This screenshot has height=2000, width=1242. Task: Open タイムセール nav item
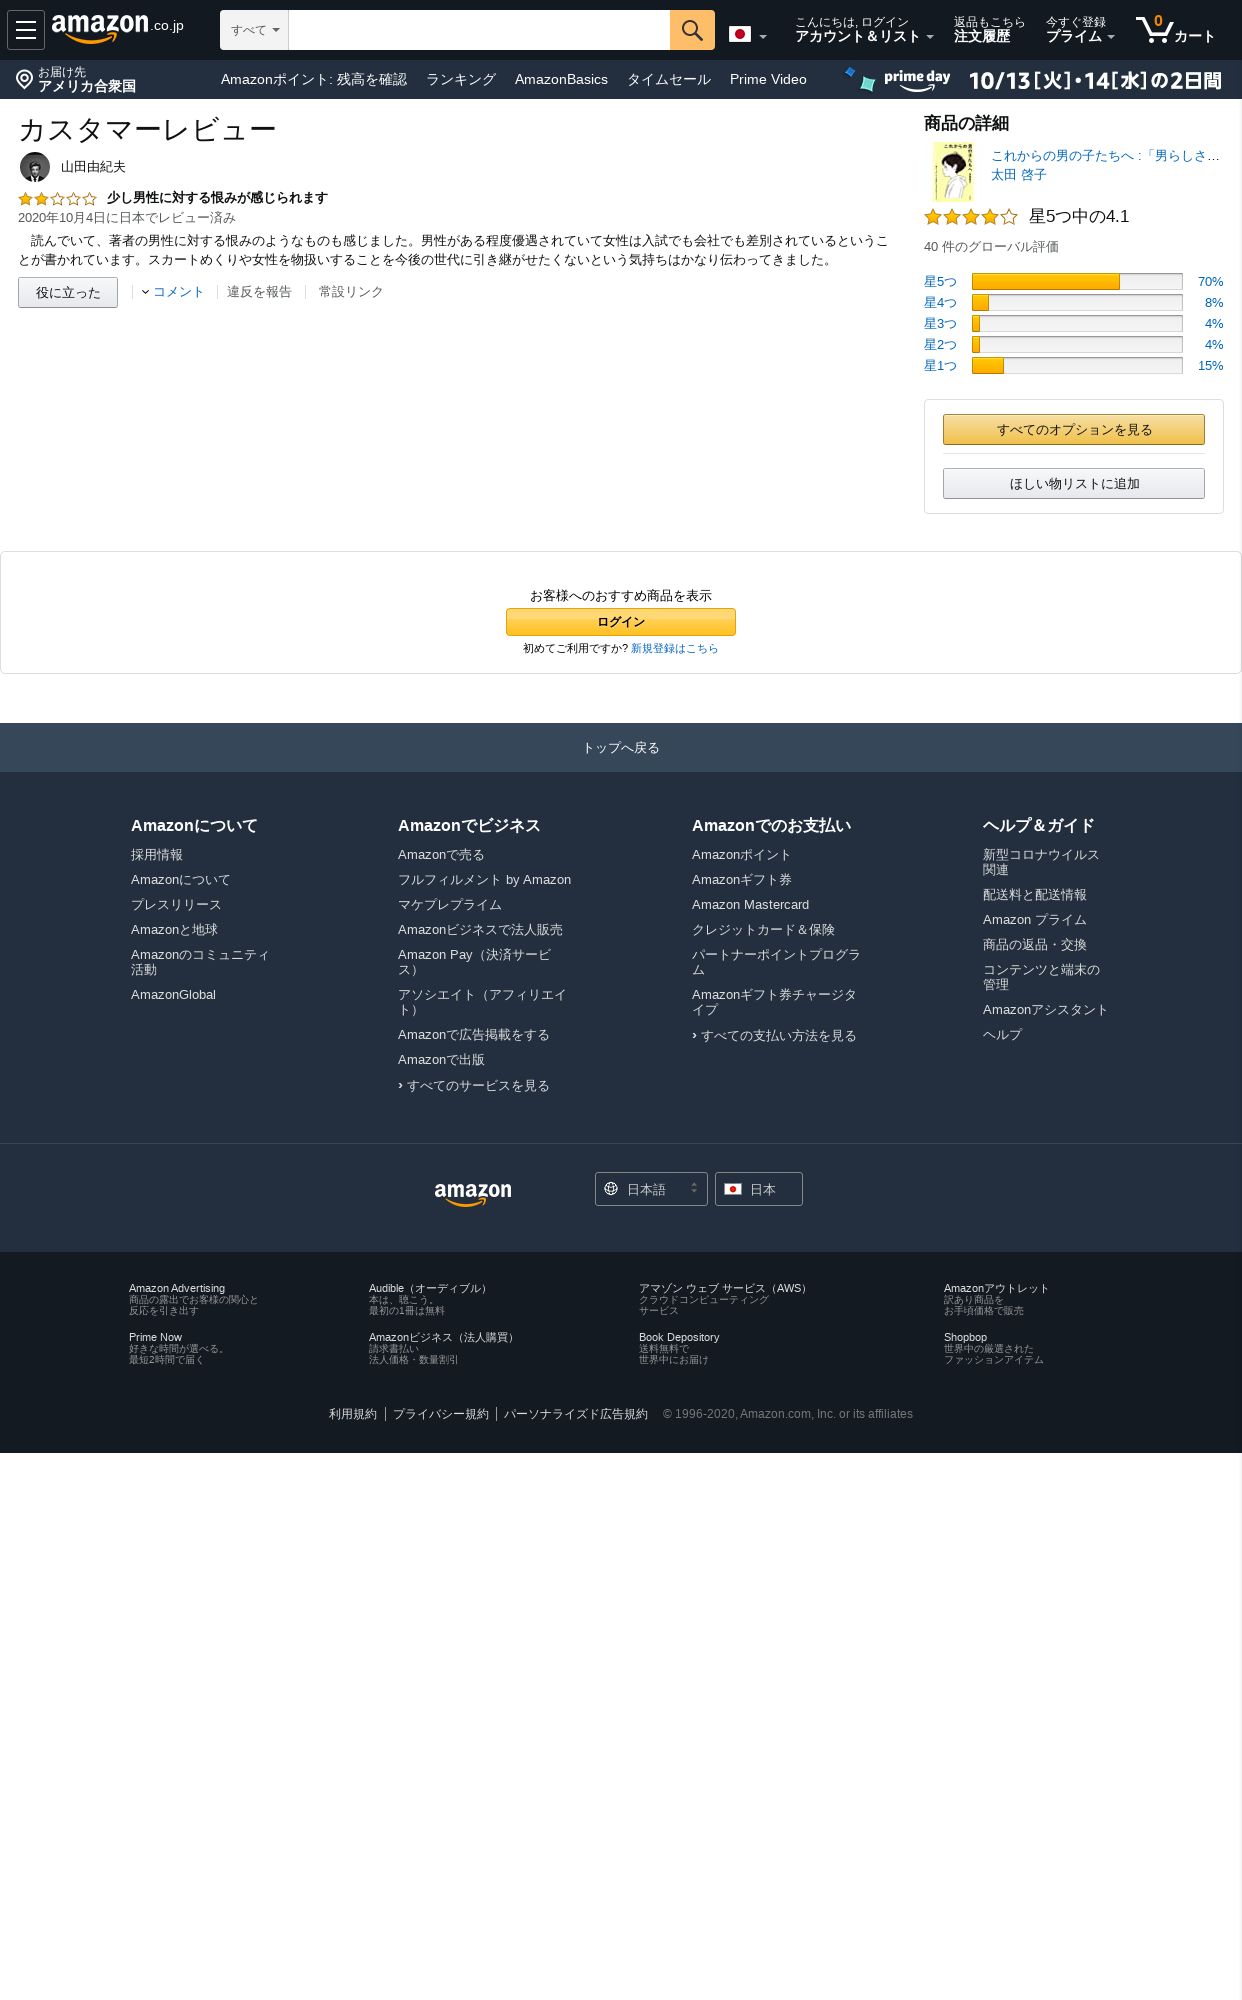click(669, 79)
